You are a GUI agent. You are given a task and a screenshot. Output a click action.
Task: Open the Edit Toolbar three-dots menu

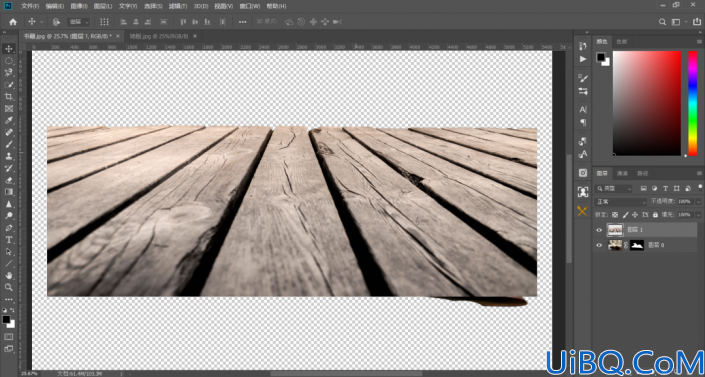tap(9, 299)
